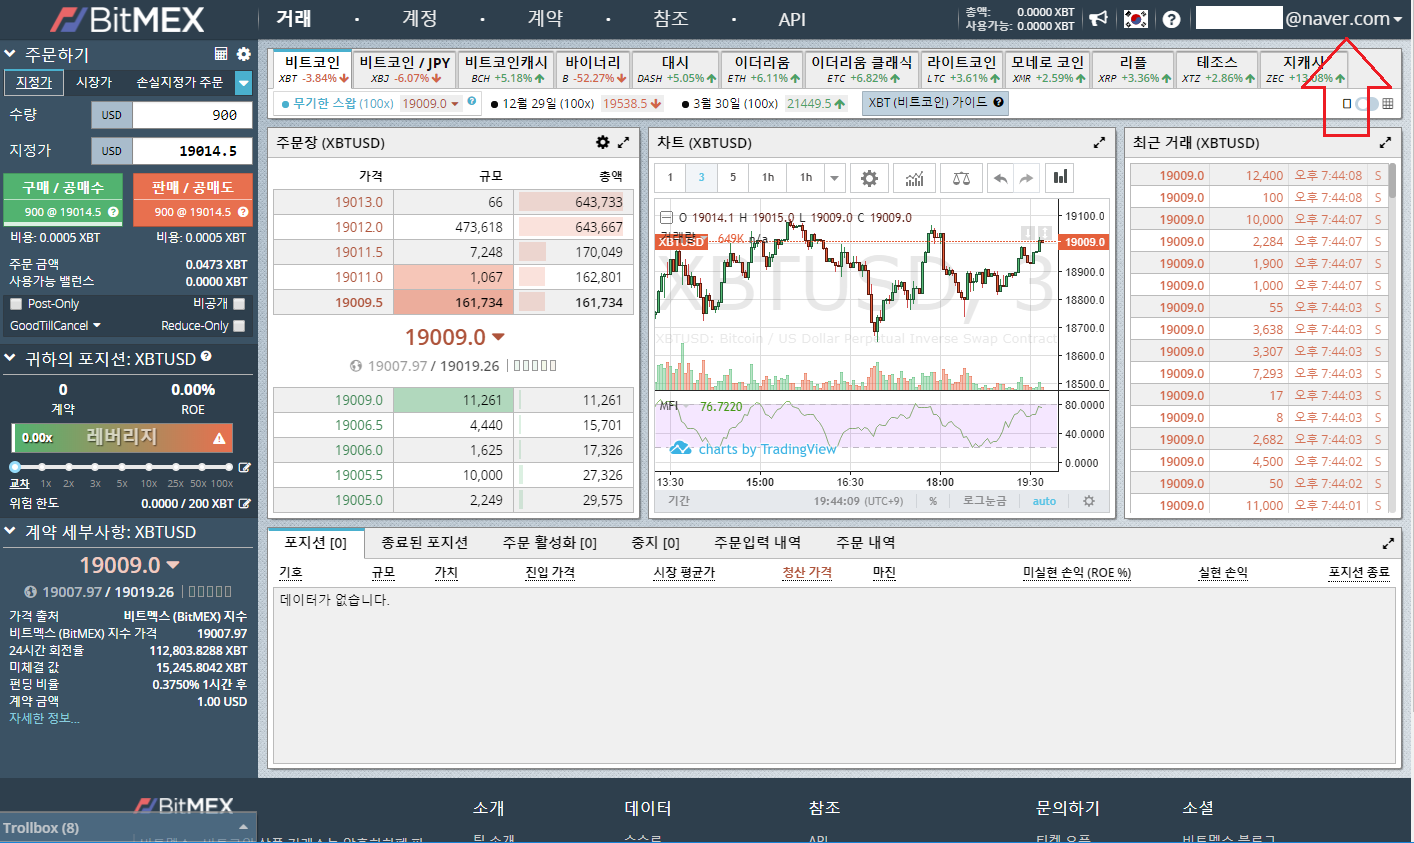Click more details (자세한 정보...) link
The height and width of the screenshot is (843, 1414).
(44, 718)
